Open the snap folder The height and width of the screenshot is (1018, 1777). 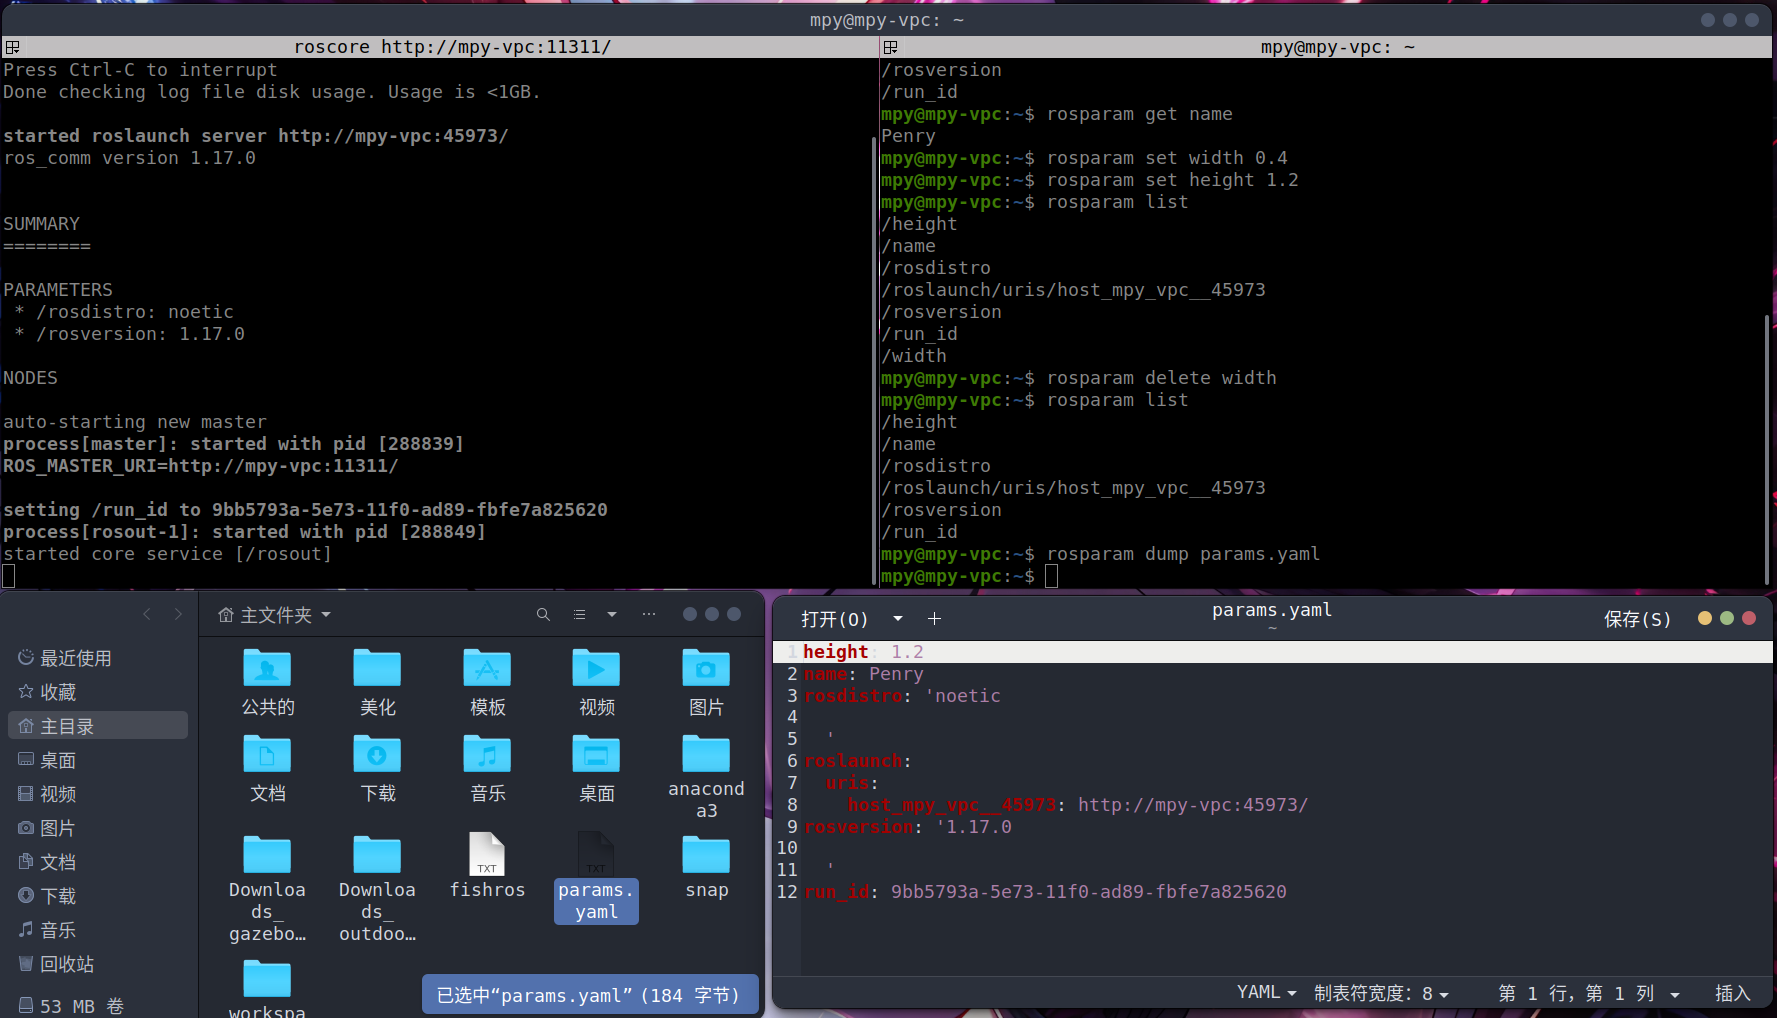coord(706,856)
